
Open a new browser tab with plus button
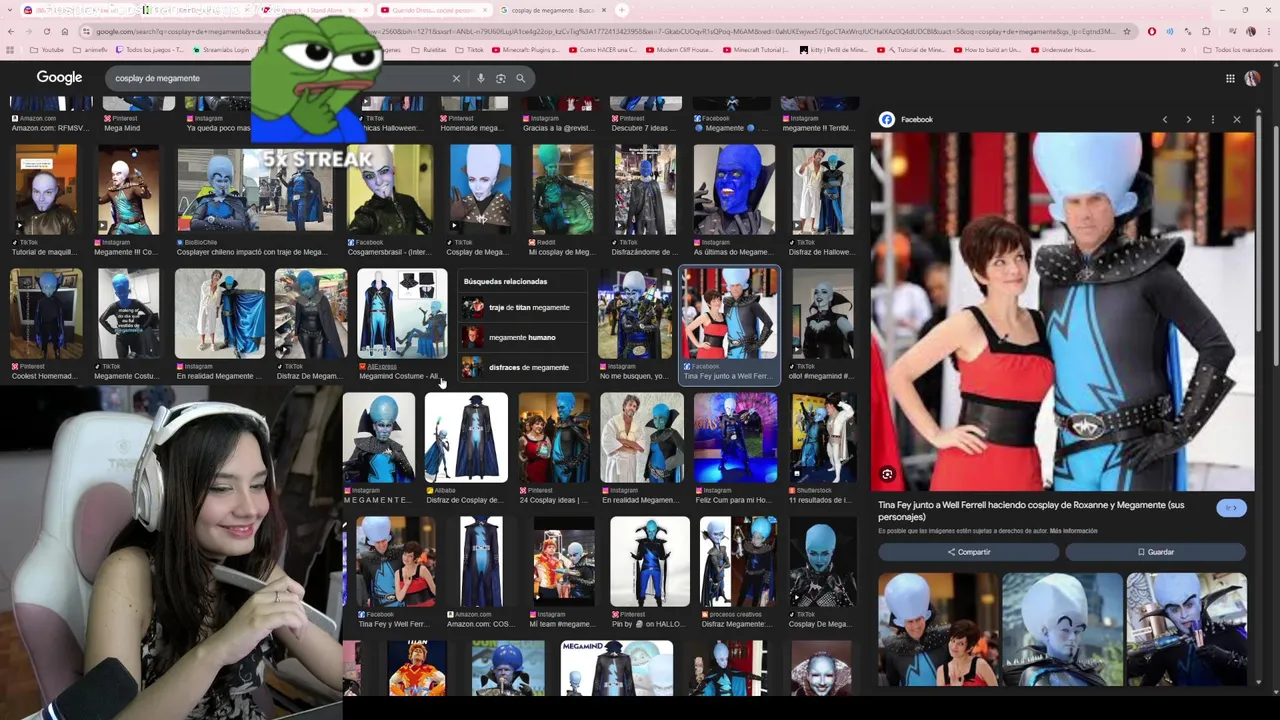pyautogui.click(x=622, y=10)
